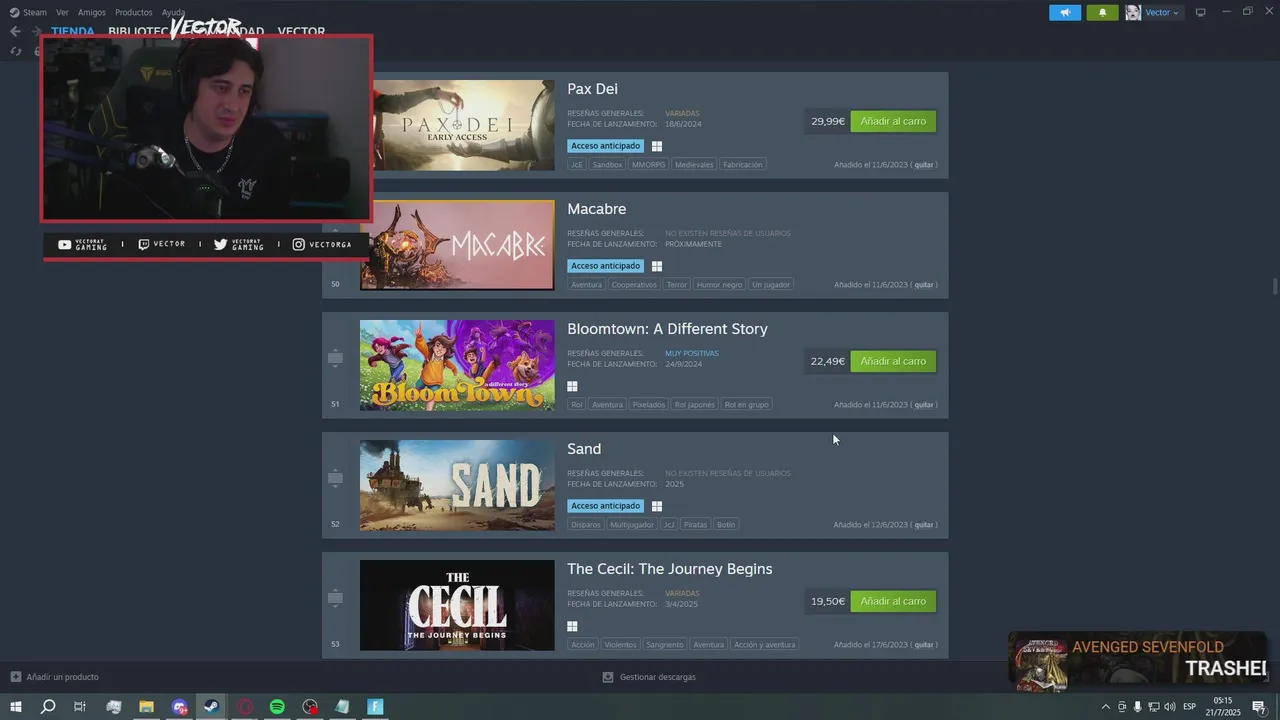Click Windows platform icon in Bloomtown row
Screen dimensions: 1280x720
pyautogui.click(x=573, y=386)
